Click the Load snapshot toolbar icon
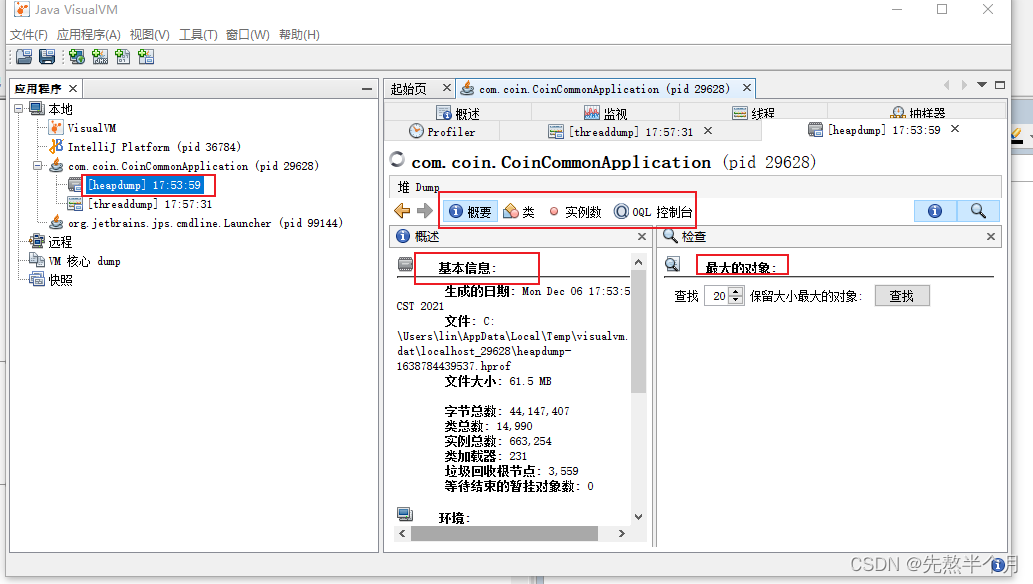Screen dimensions: 1033x584 [24, 57]
